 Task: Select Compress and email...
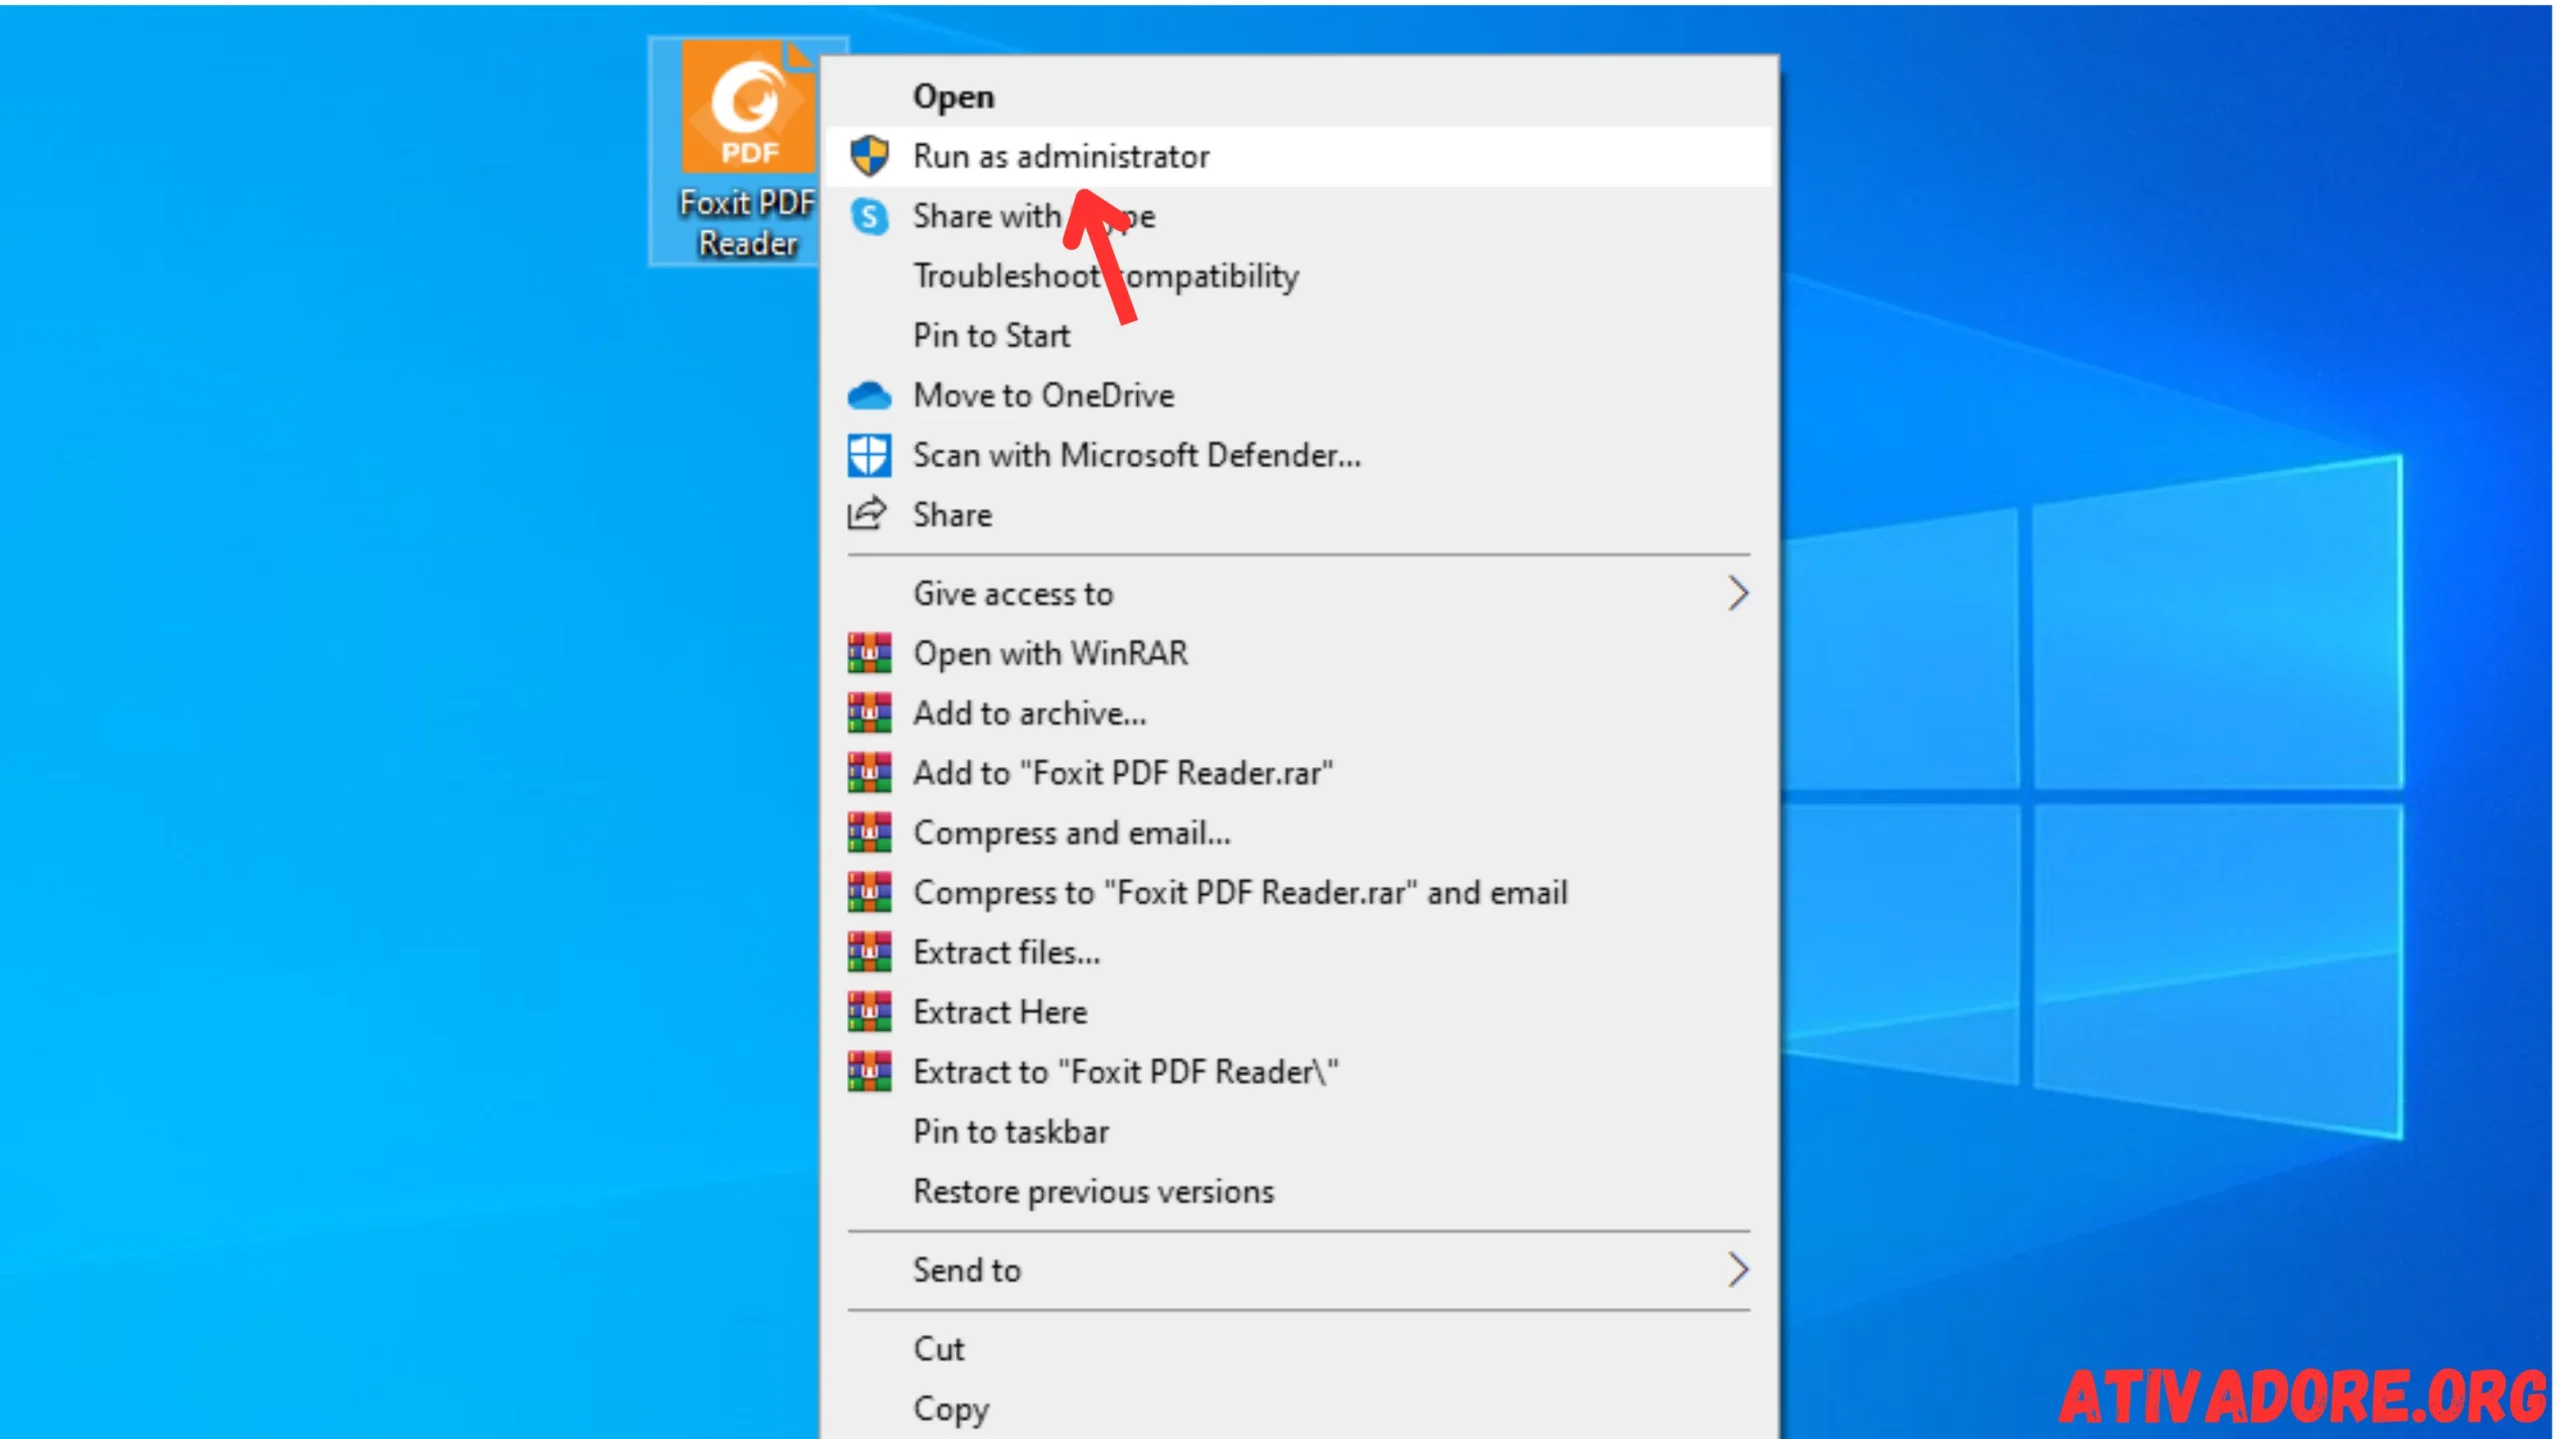[1298, 833]
